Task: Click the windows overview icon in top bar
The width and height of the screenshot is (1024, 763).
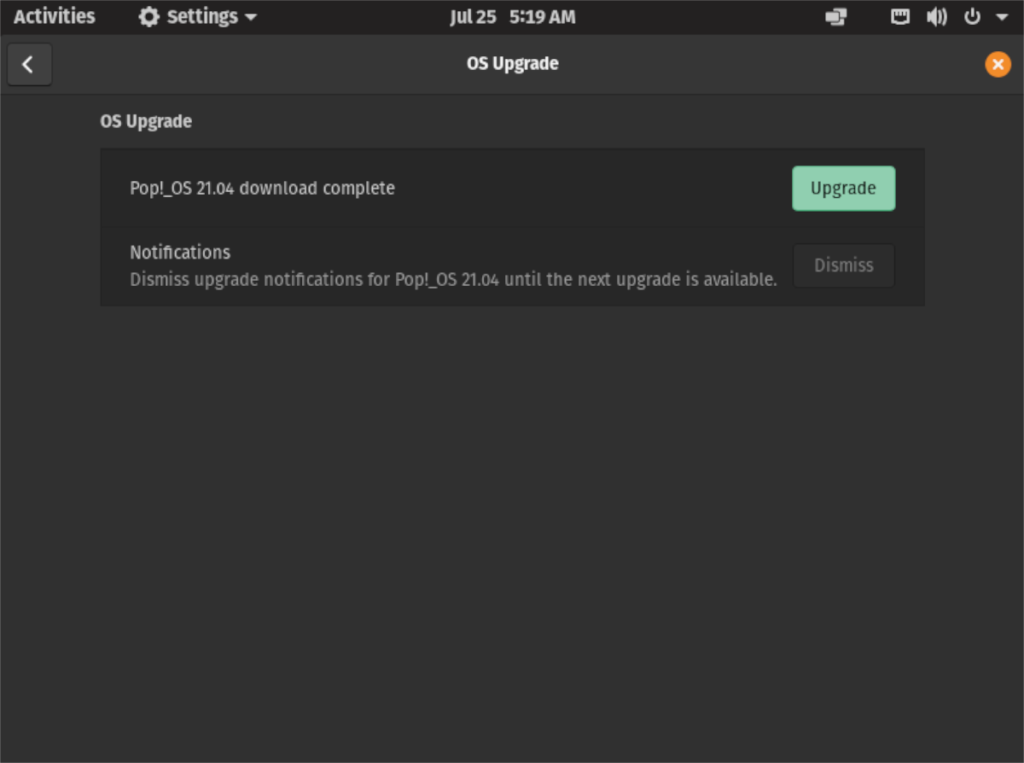Action: click(836, 16)
